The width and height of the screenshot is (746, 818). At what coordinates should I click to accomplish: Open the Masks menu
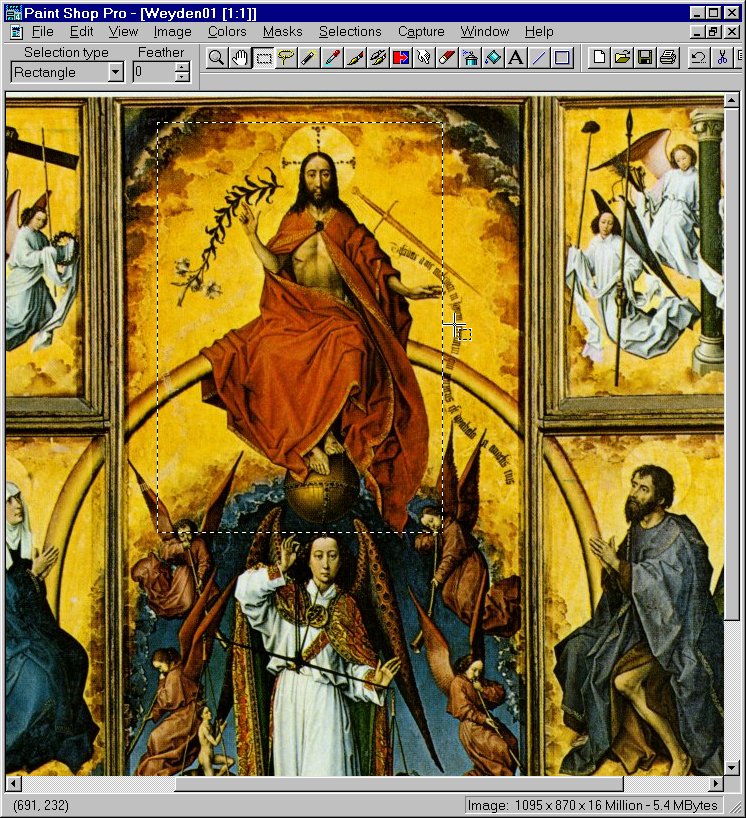coord(282,32)
